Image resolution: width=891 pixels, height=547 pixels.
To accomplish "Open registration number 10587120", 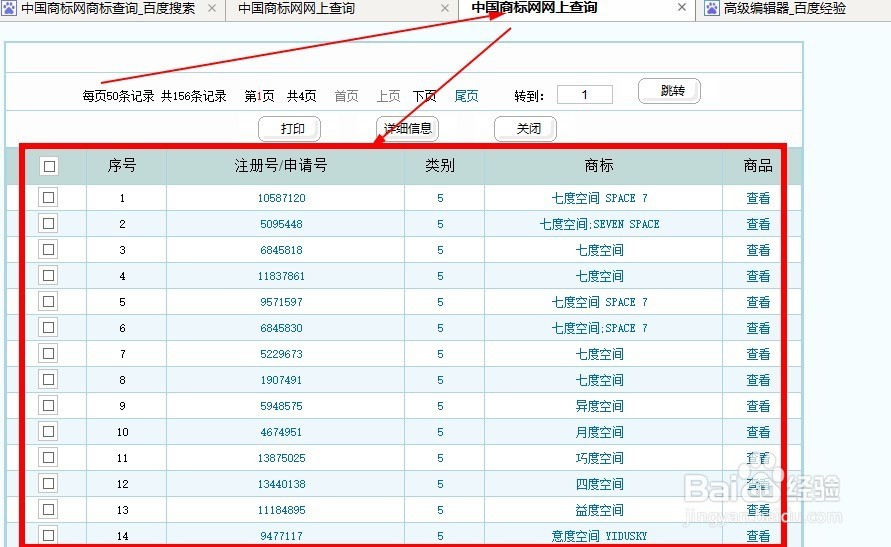I will tap(281, 198).
